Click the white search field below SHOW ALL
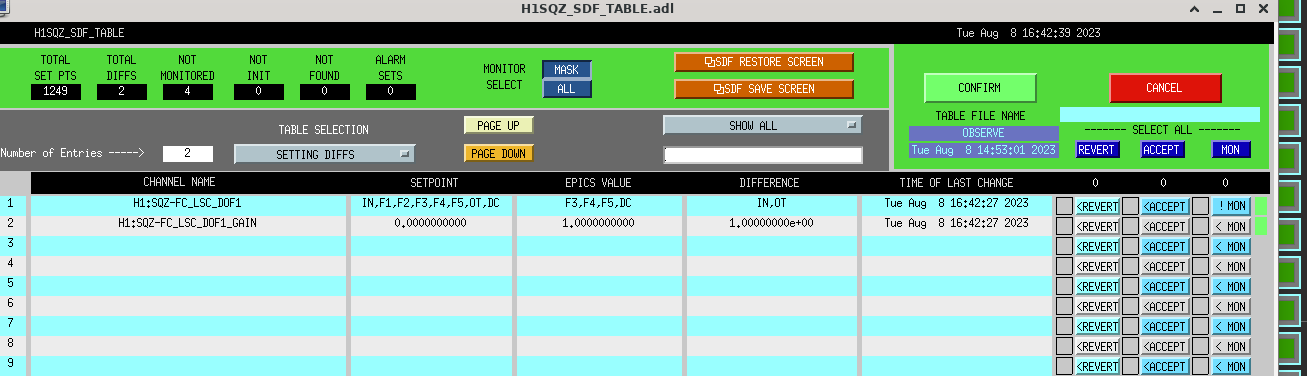The image size is (1307, 376). pos(762,155)
